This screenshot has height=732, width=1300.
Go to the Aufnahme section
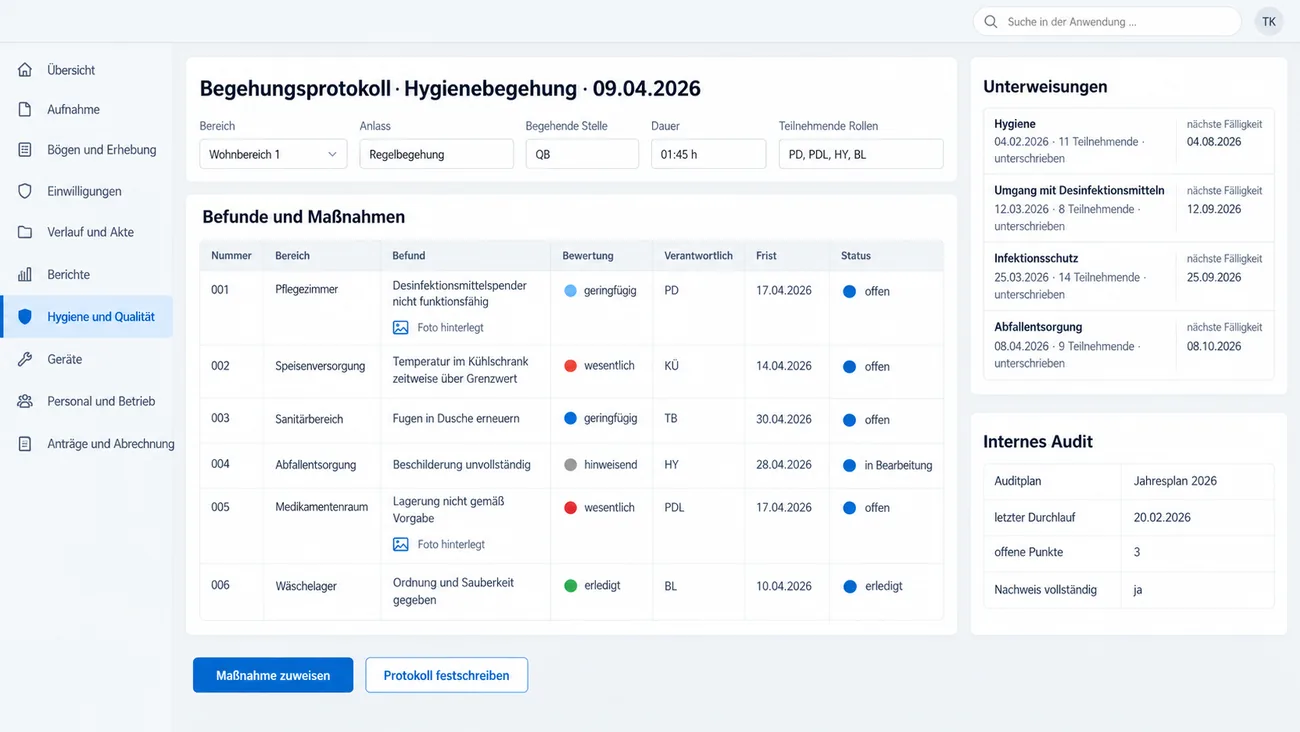tap(86, 110)
